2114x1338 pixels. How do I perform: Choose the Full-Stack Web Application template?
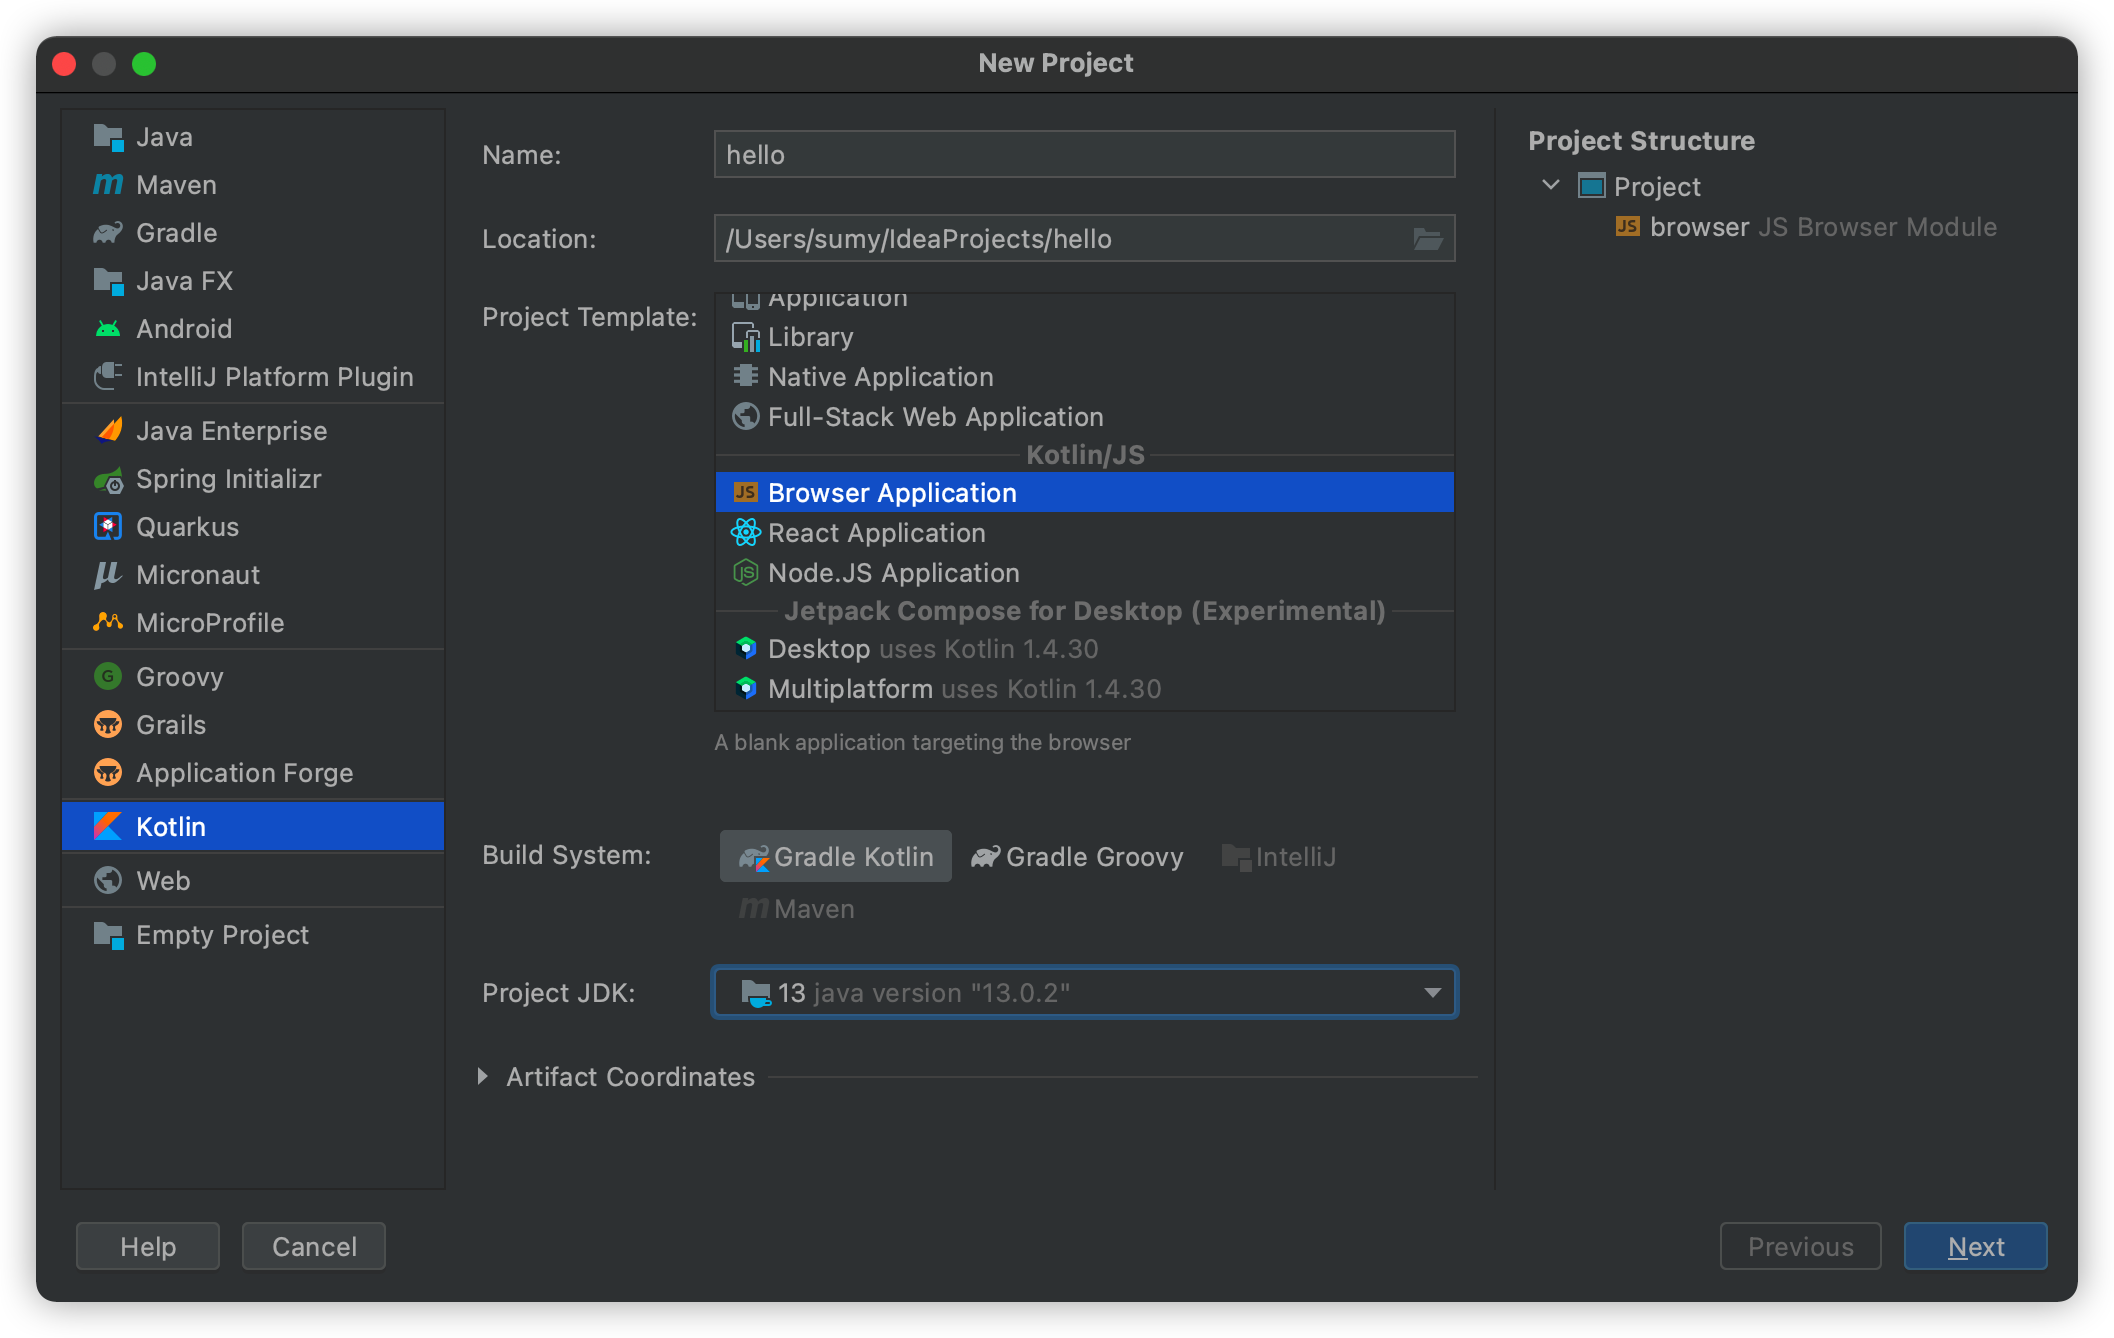point(935,417)
